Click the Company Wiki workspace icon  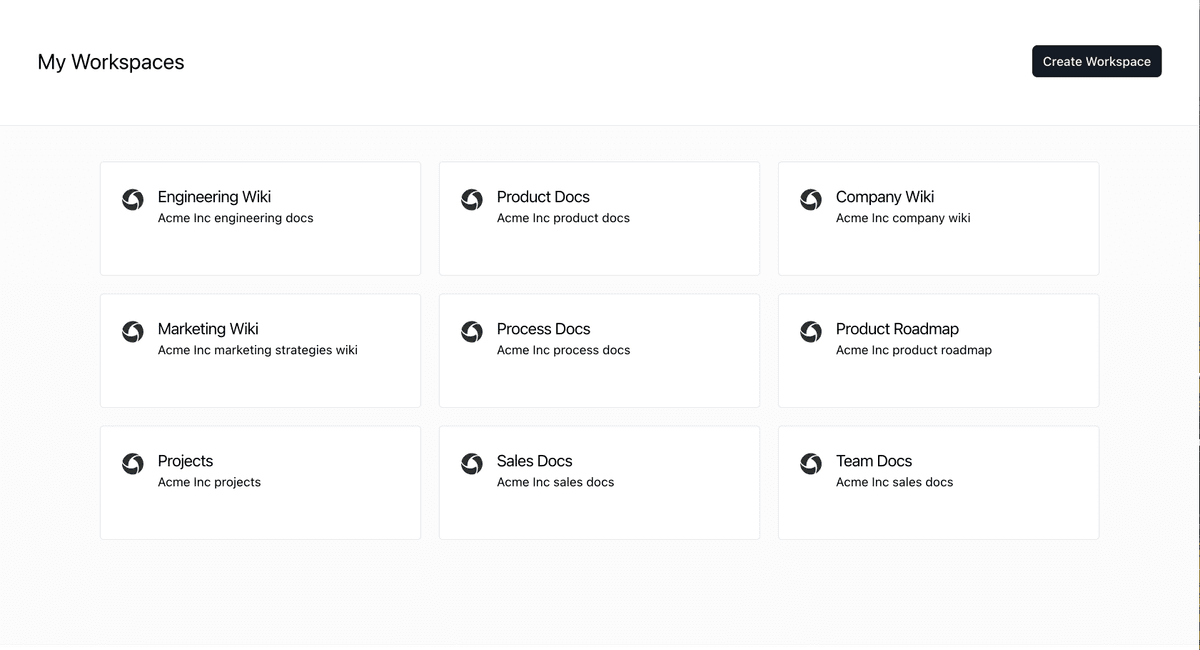tap(811, 200)
